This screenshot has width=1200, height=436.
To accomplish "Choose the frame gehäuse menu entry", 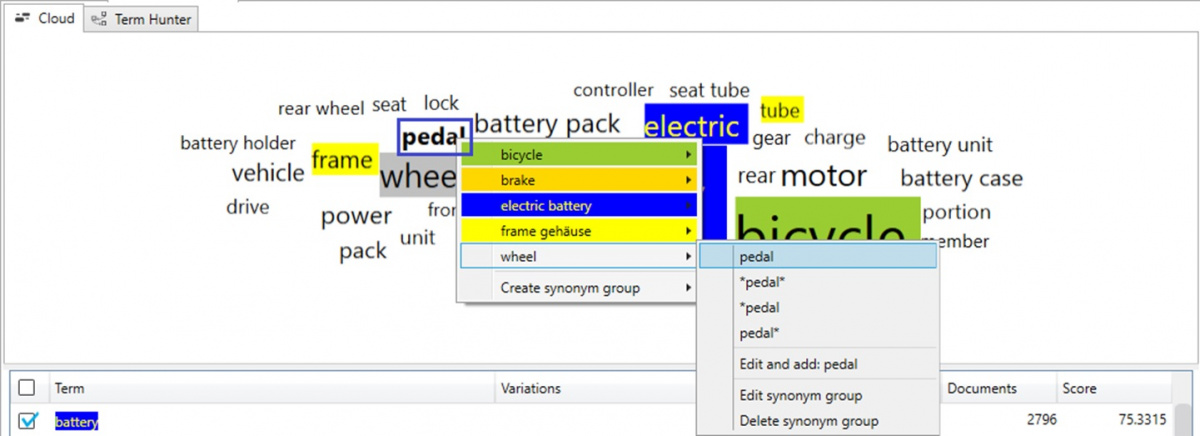I will pyautogui.click(x=579, y=231).
